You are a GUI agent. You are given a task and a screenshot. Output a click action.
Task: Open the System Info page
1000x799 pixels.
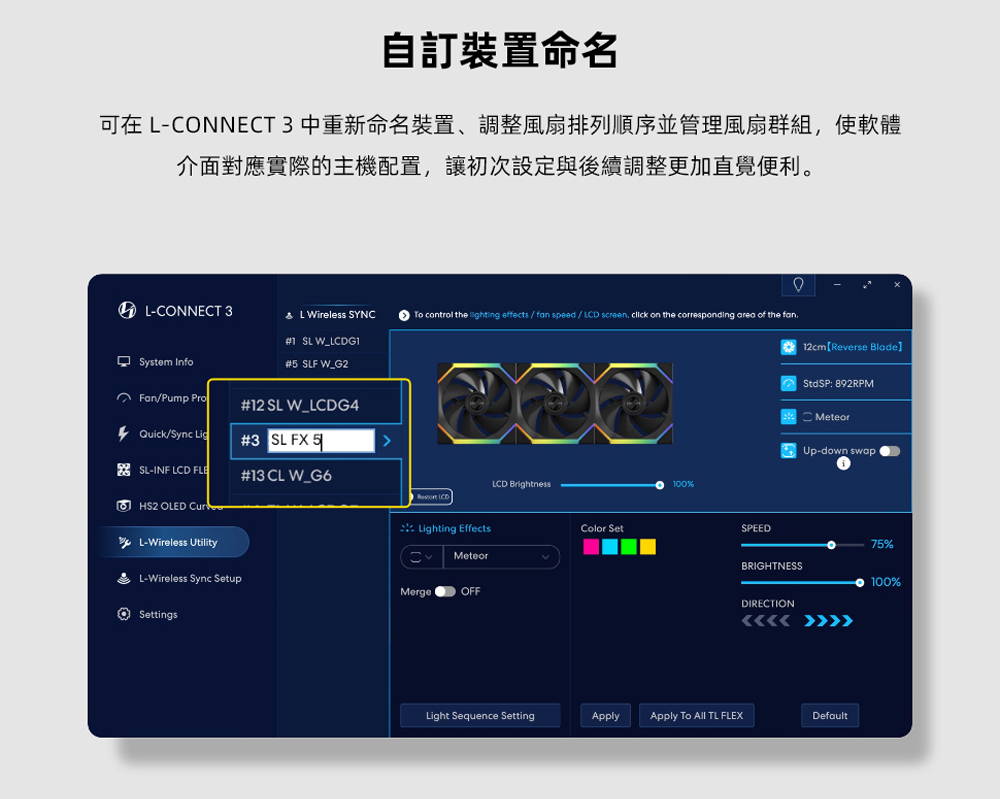click(166, 362)
